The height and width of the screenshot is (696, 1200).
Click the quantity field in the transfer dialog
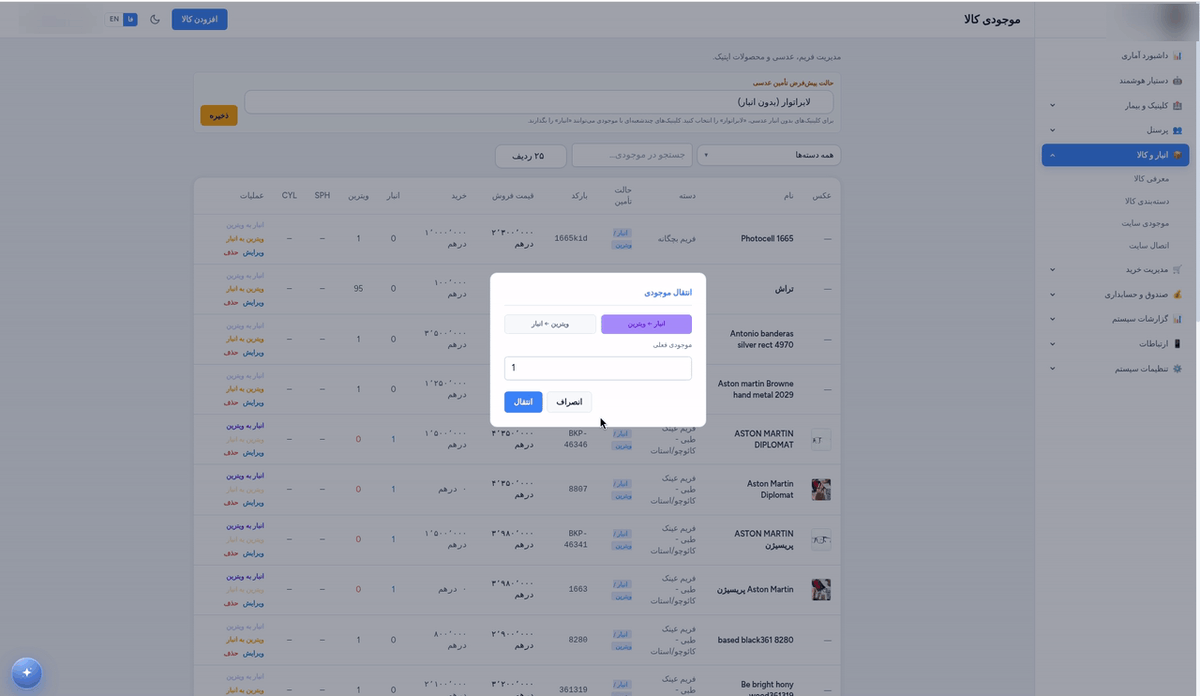(x=598, y=368)
